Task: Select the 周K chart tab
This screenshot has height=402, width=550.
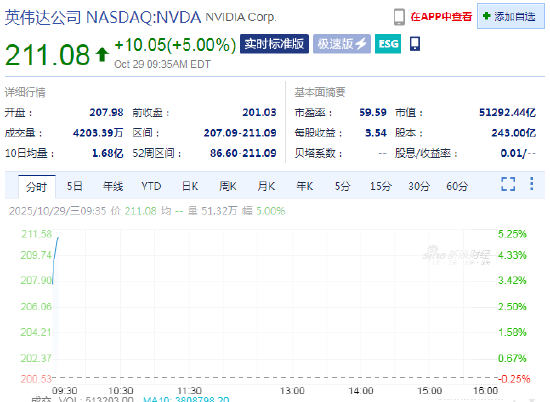Action: [228, 186]
